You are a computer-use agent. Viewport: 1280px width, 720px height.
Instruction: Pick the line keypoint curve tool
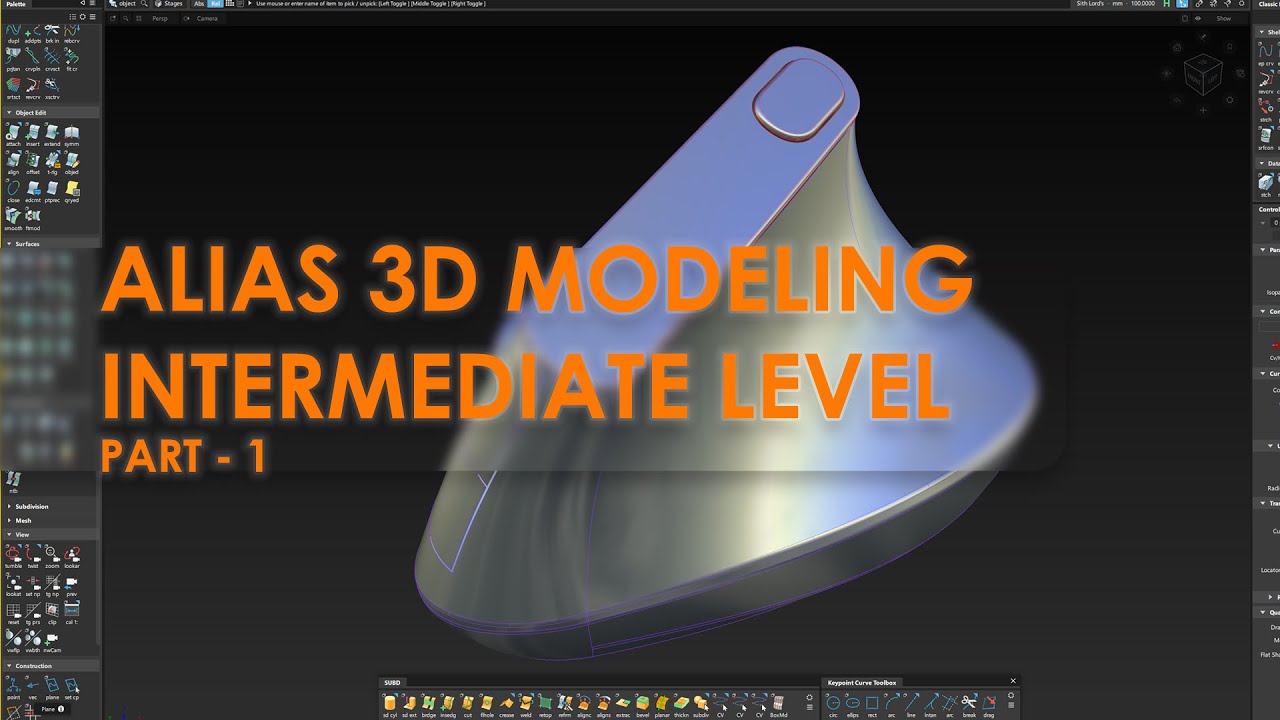tap(911, 706)
